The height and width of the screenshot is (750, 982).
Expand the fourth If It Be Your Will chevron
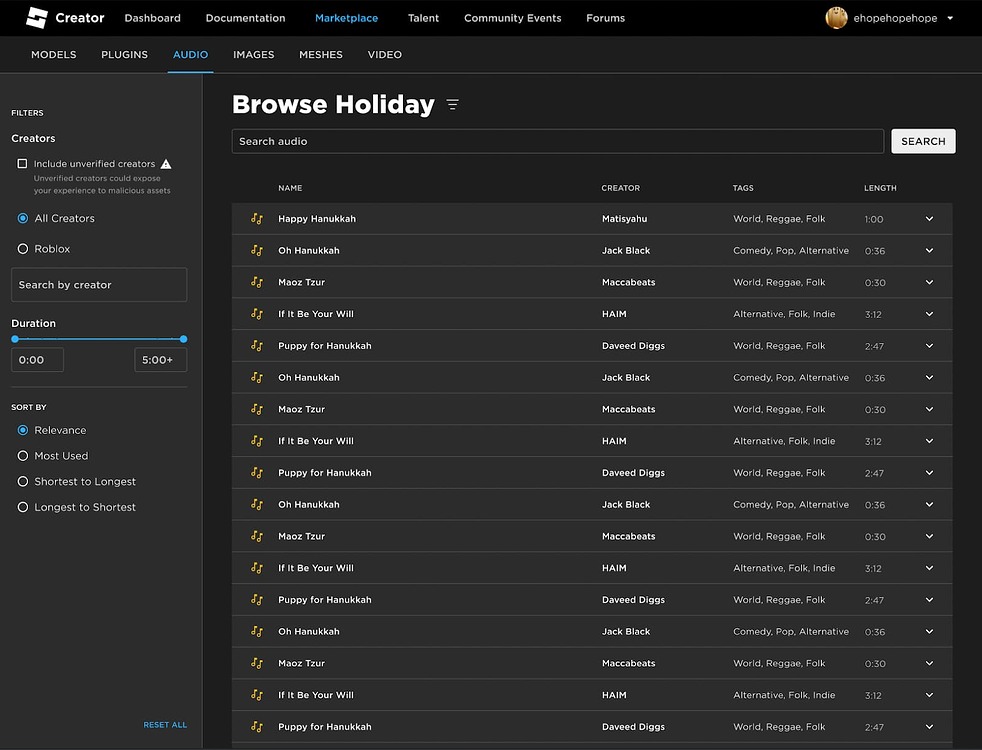pos(929,695)
